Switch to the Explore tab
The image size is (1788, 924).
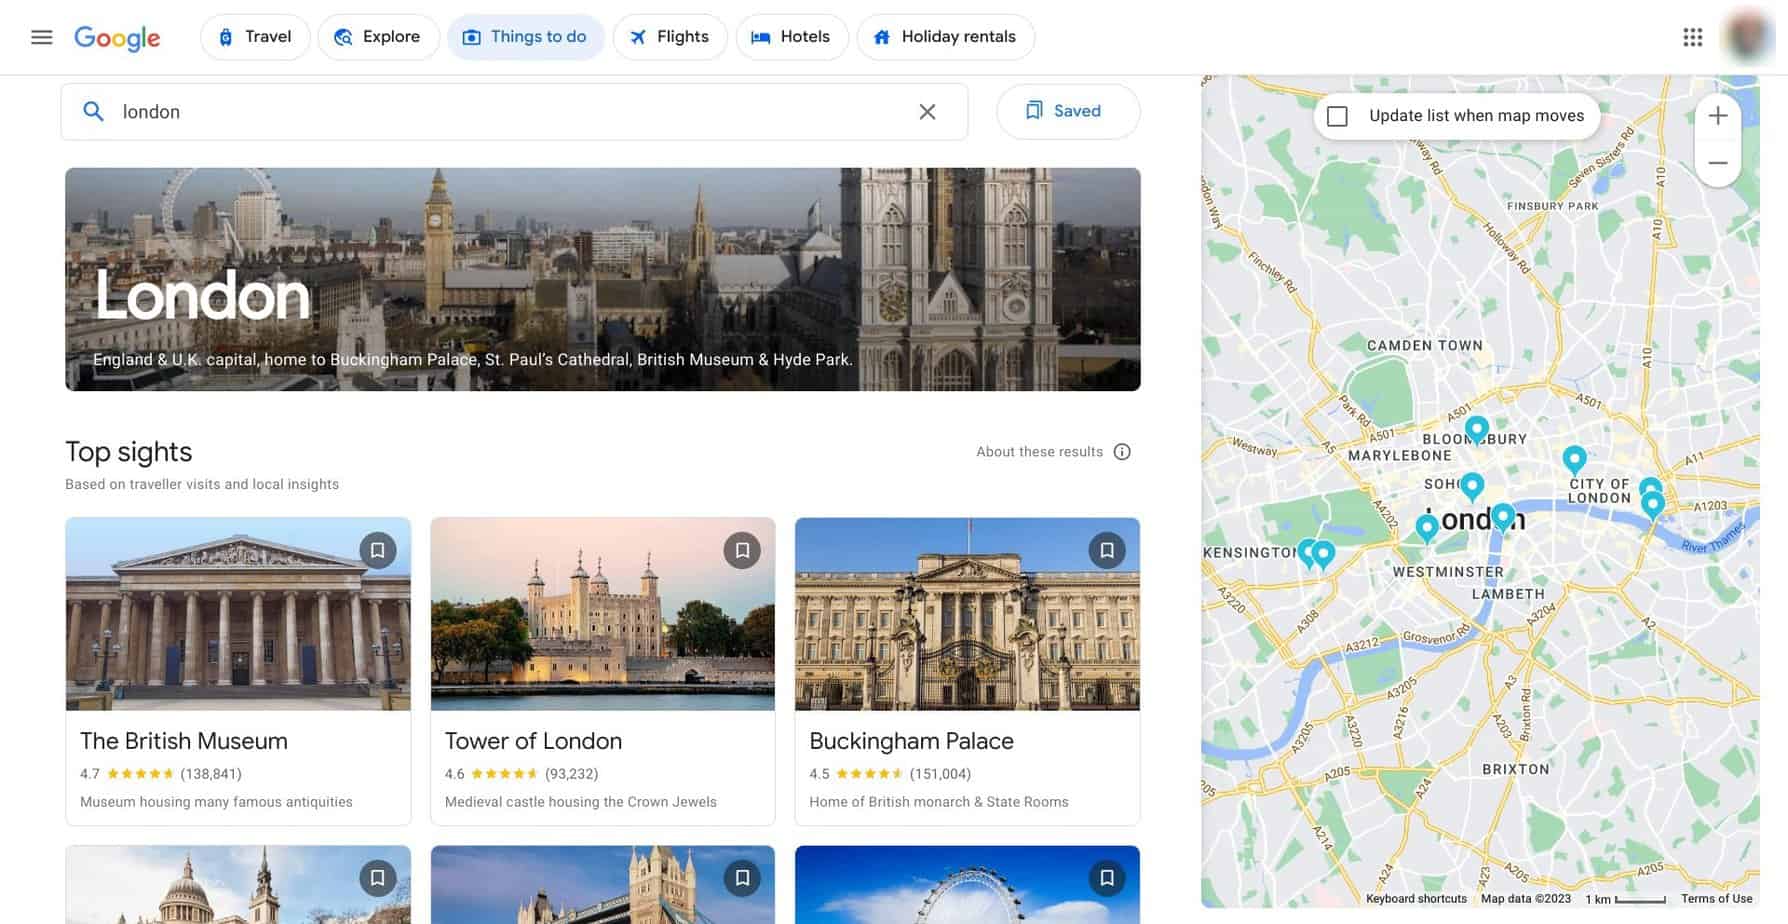(x=378, y=37)
